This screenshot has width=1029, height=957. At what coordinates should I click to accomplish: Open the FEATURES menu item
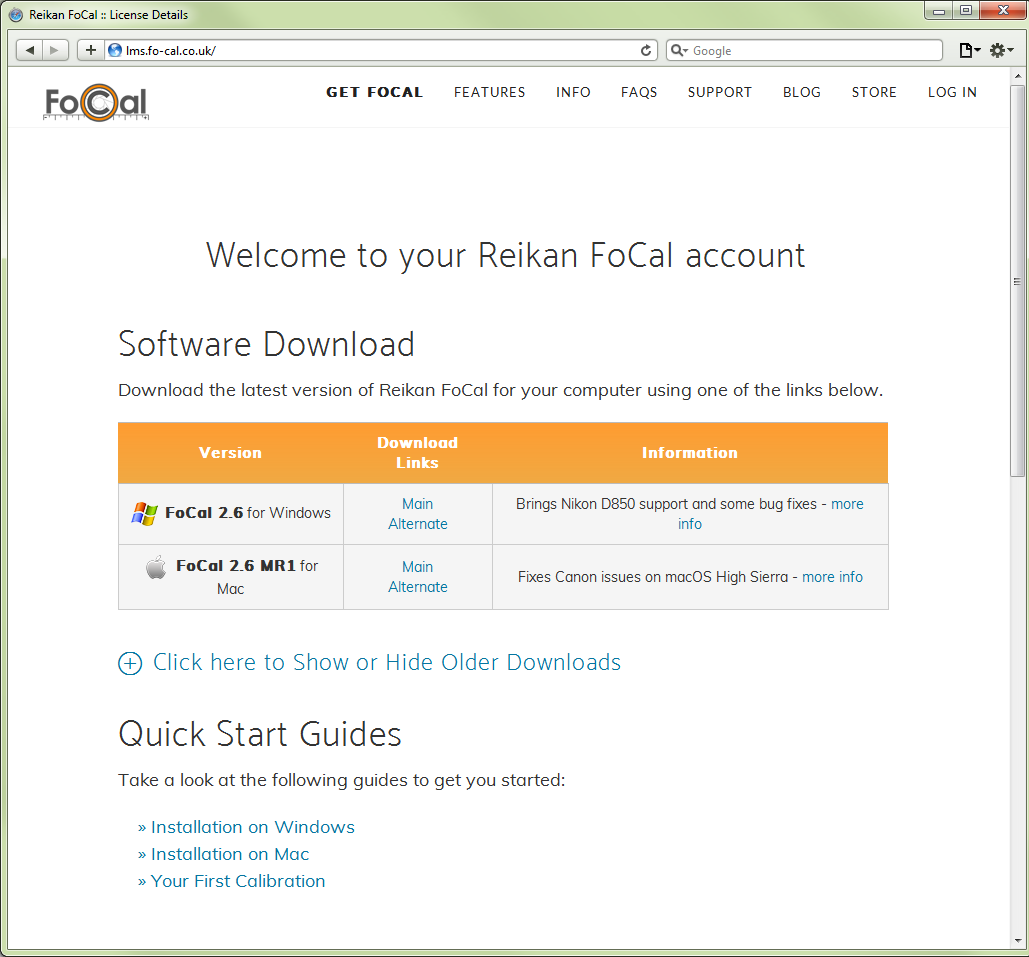pos(490,93)
